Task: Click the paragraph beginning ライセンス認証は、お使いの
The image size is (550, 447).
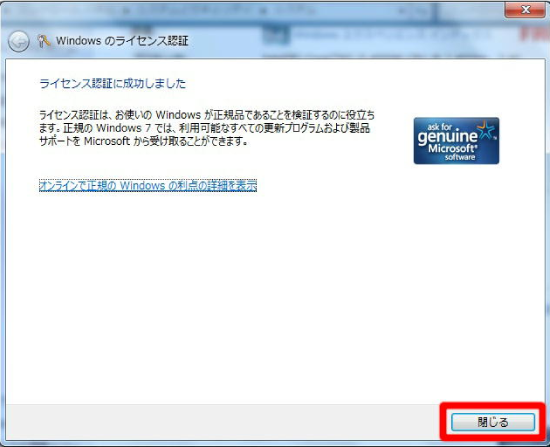Action: click(x=207, y=128)
